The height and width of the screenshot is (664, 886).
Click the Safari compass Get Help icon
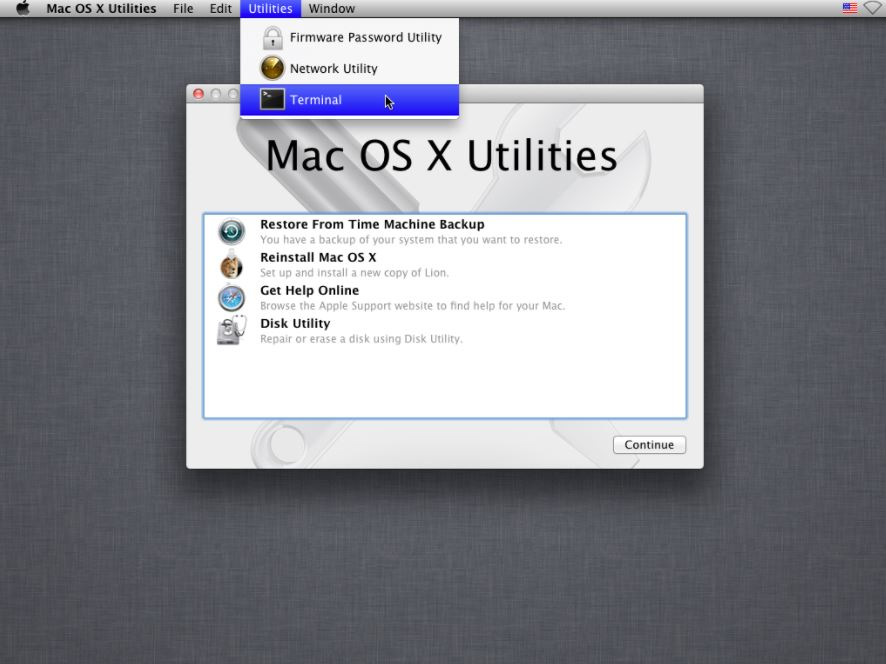[231, 298]
